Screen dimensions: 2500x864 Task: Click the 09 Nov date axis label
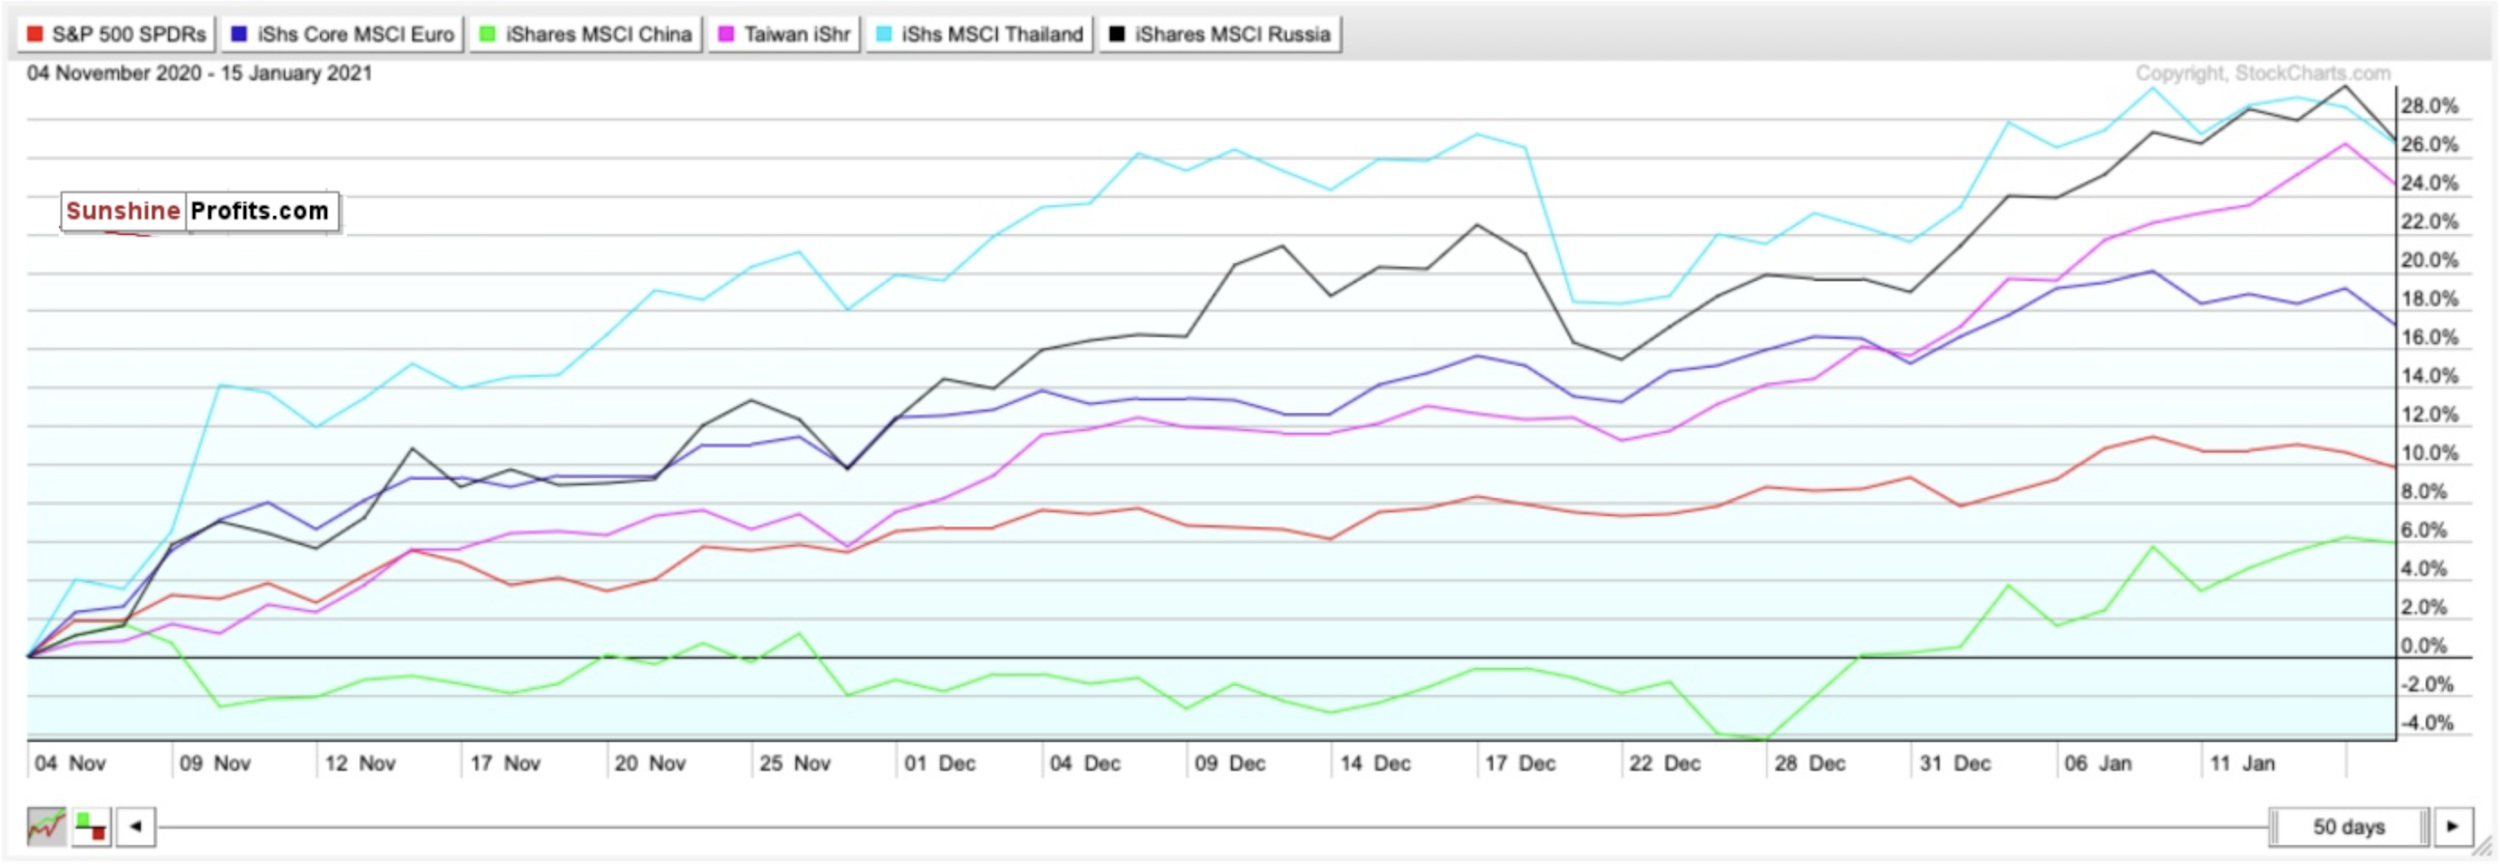[x=215, y=764]
